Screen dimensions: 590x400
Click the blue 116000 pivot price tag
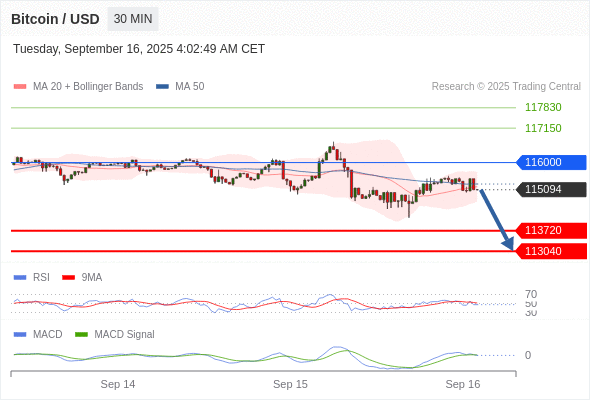click(x=551, y=162)
